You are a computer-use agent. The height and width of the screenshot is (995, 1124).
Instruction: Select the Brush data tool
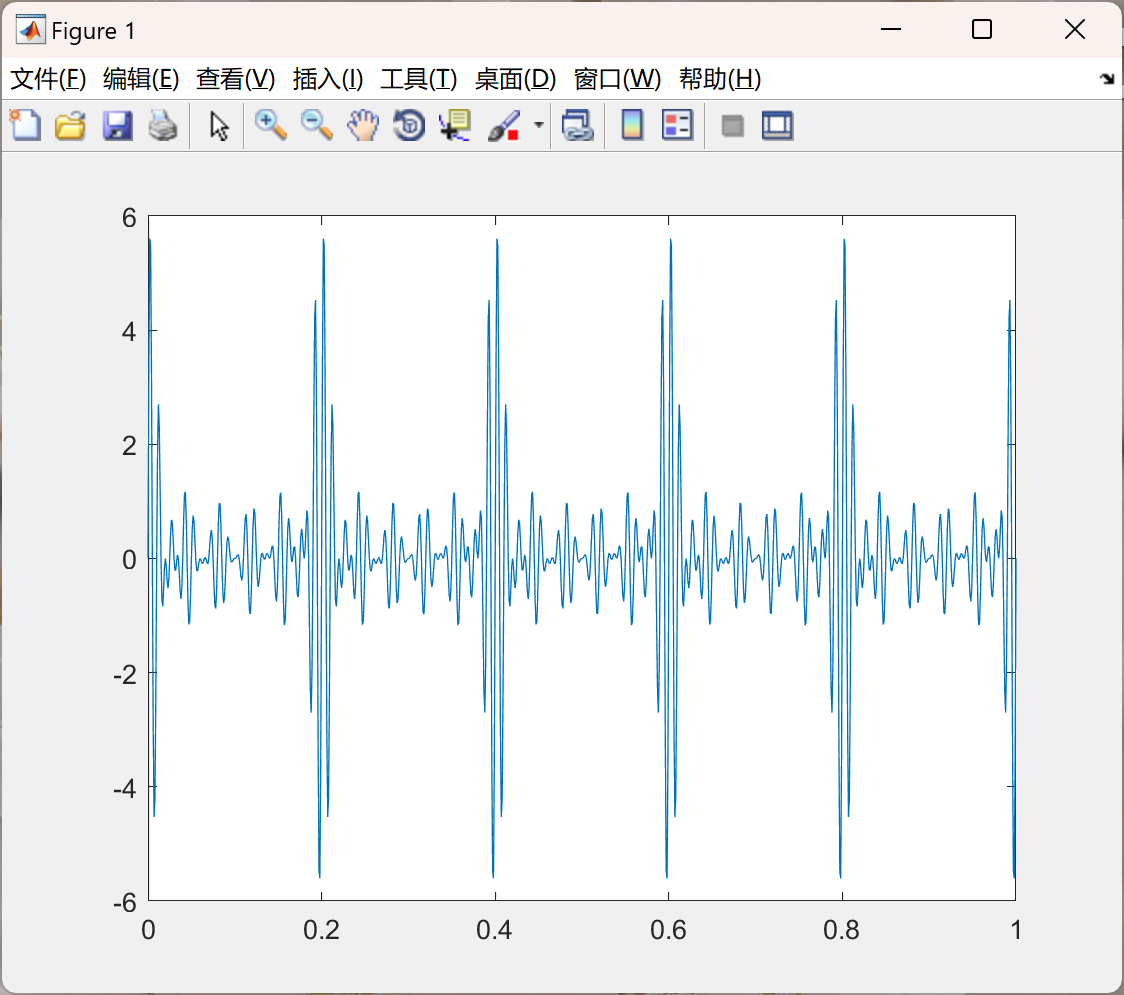tap(504, 125)
